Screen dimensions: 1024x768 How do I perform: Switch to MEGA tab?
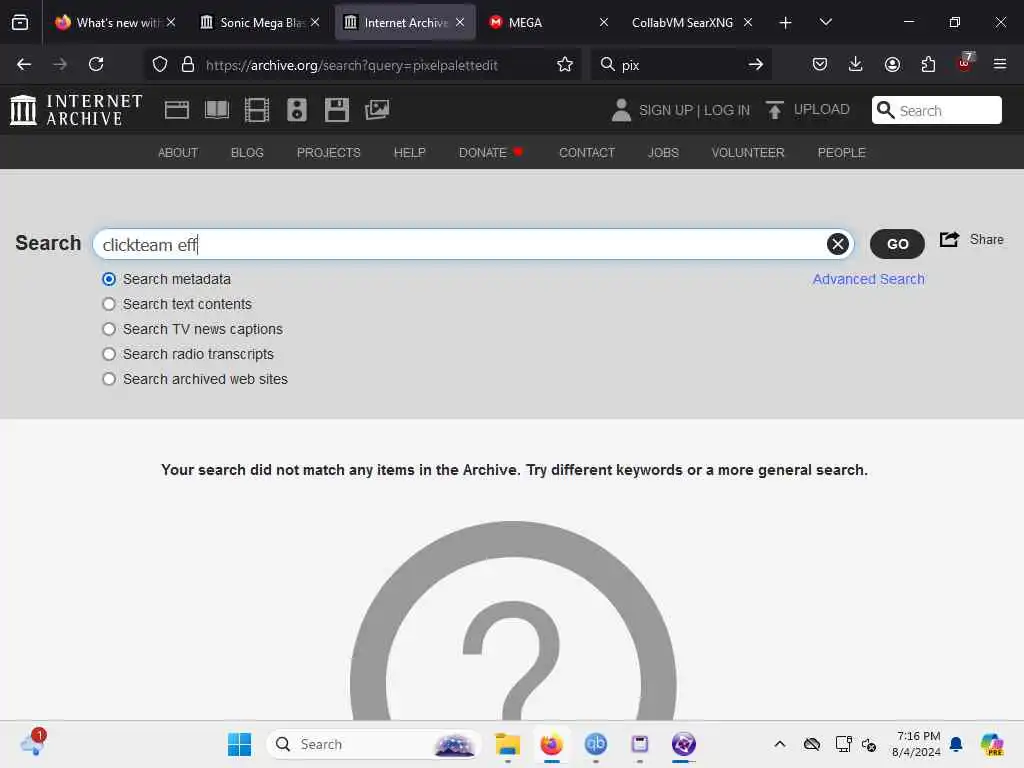pyautogui.click(x=550, y=22)
